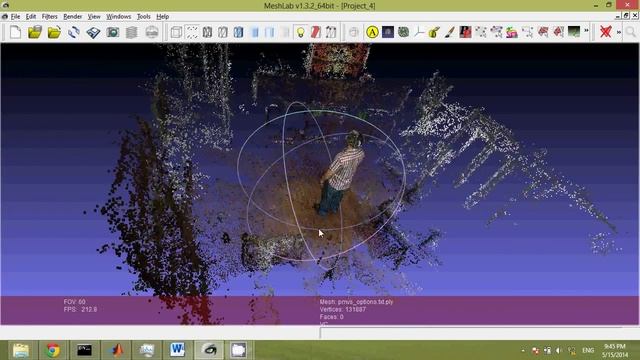Image resolution: width=640 pixels, height=360 pixels.
Task: Expand overflow chevron after the red X
Action: pos(619,31)
